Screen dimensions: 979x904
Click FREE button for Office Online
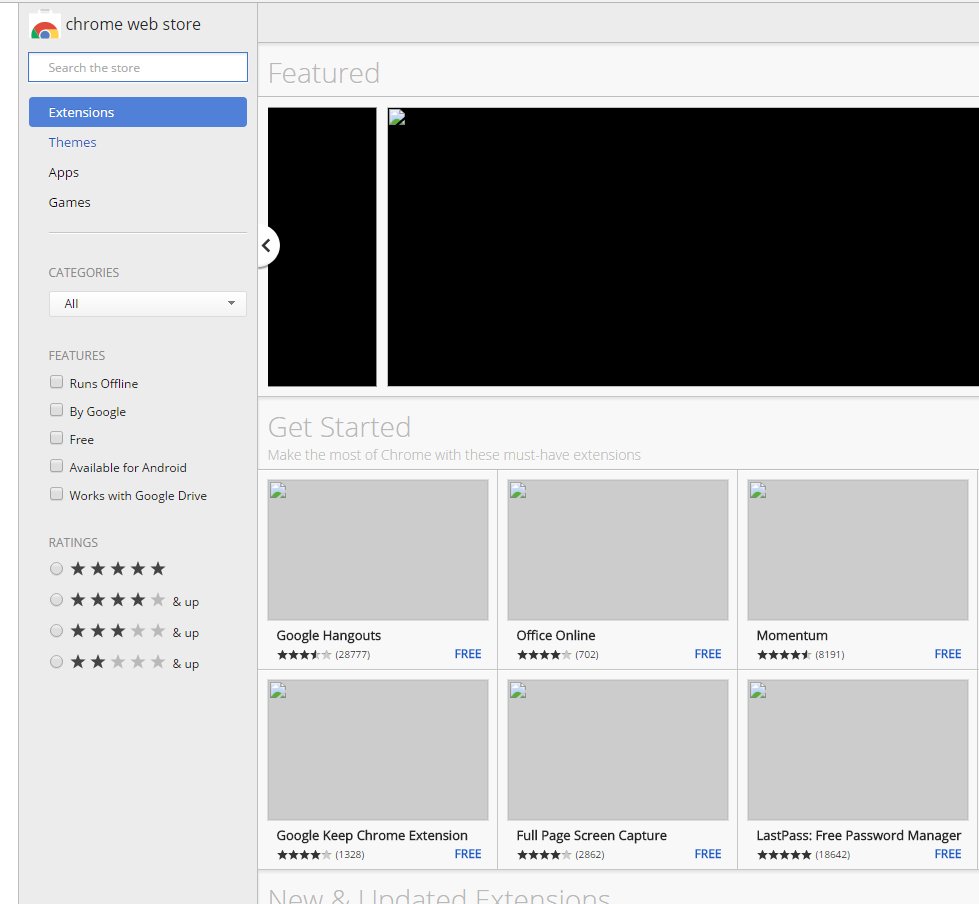pyautogui.click(x=707, y=654)
